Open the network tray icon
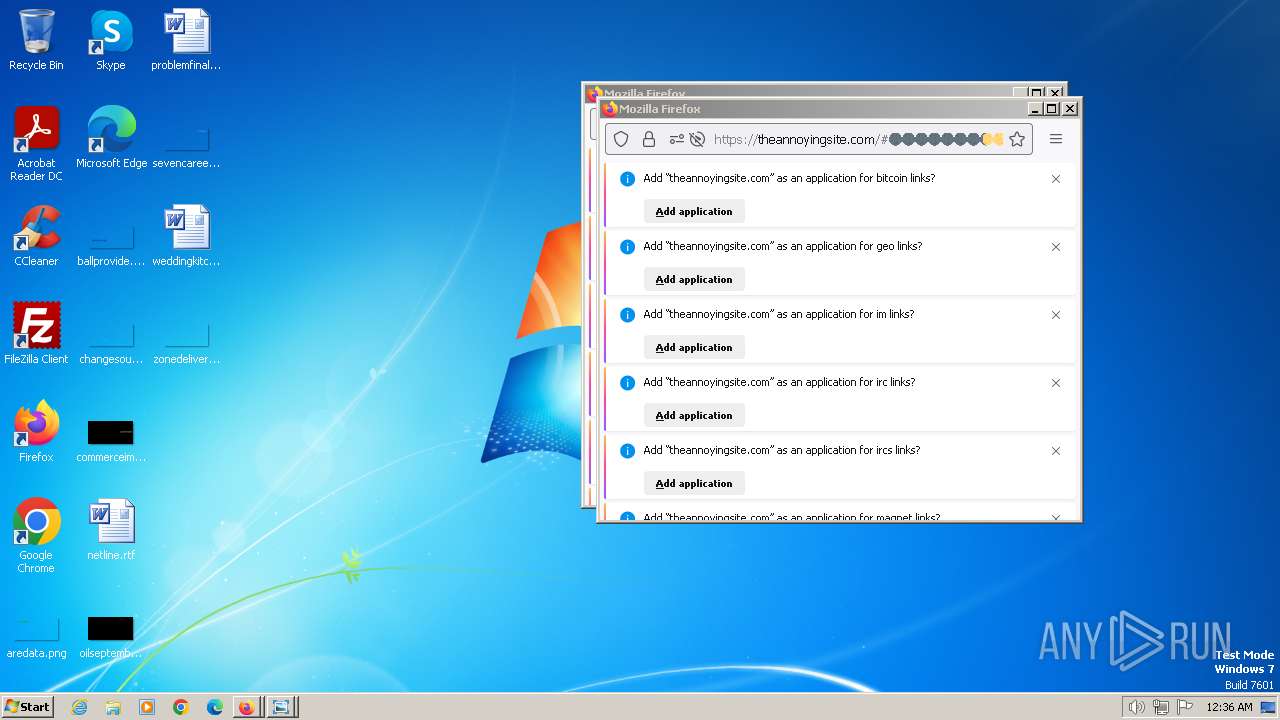The height and width of the screenshot is (720, 1280). (1161, 707)
